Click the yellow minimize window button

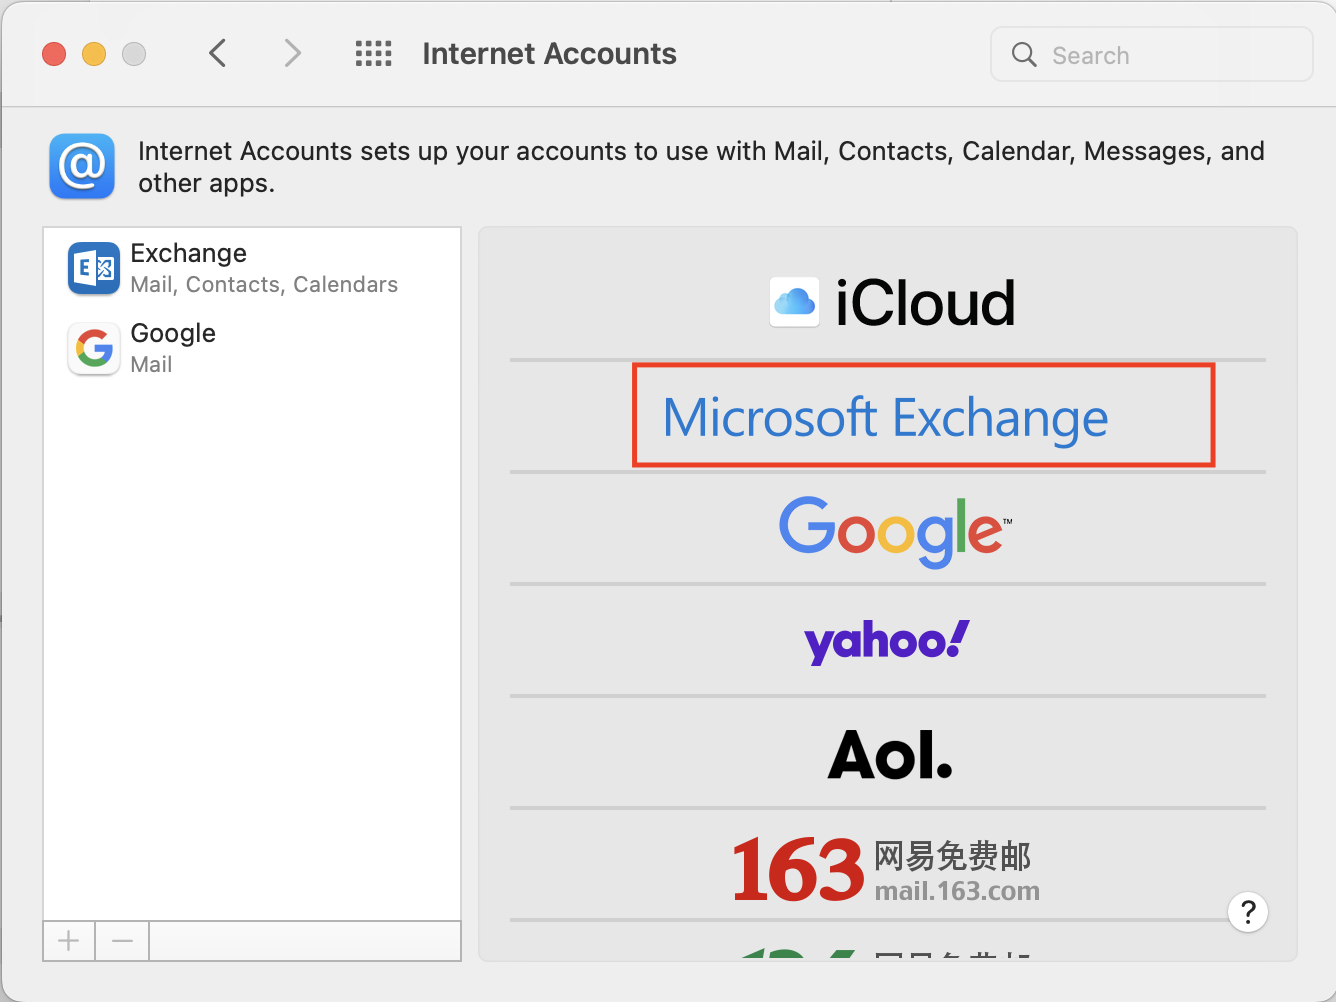(94, 54)
